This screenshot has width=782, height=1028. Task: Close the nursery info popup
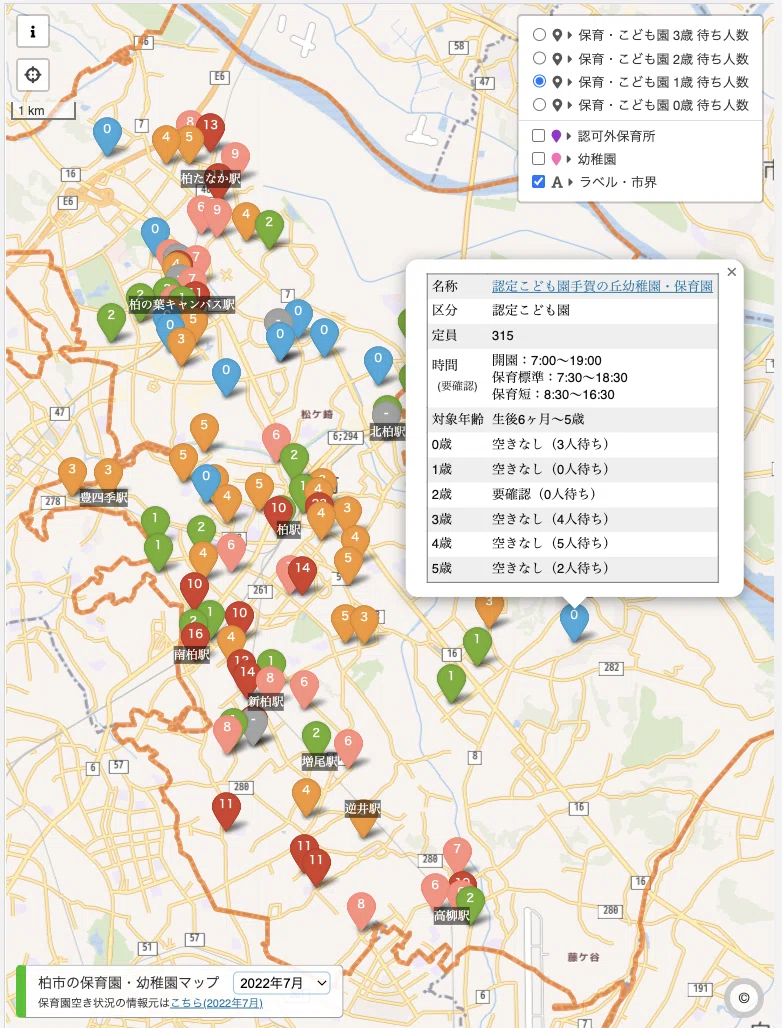732,272
